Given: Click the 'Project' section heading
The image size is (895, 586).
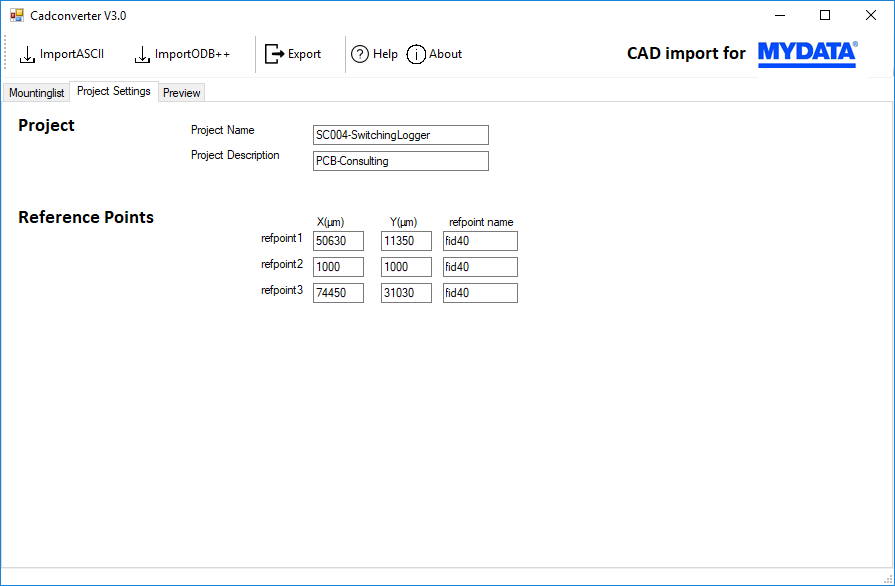Looking at the screenshot, I should tap(46, 126).
